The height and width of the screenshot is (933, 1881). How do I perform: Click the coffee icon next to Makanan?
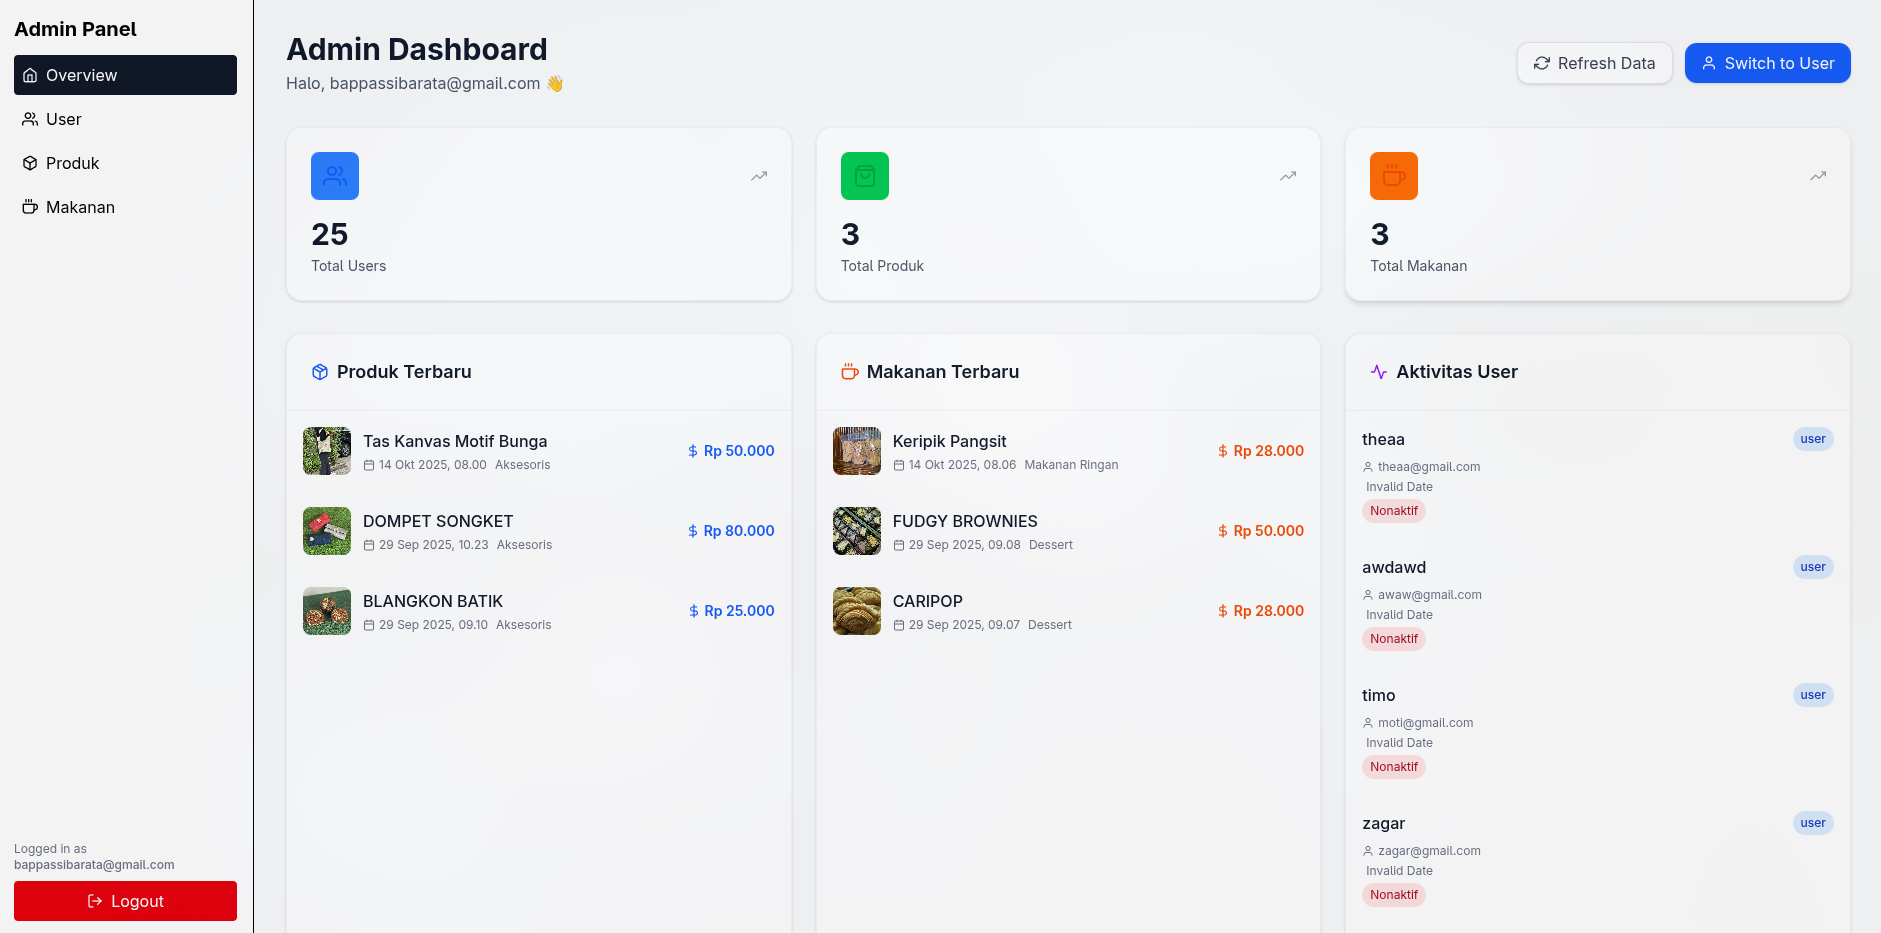30,207
